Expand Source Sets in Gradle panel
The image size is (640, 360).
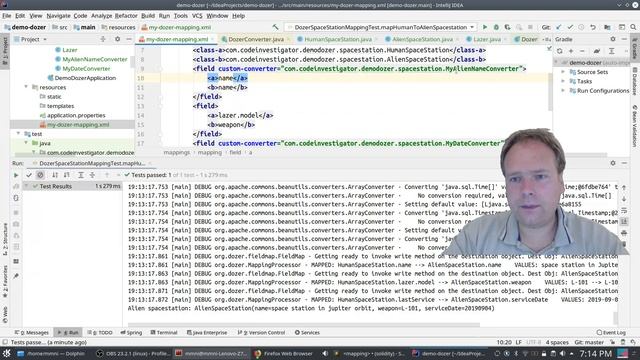pos(563,72)
